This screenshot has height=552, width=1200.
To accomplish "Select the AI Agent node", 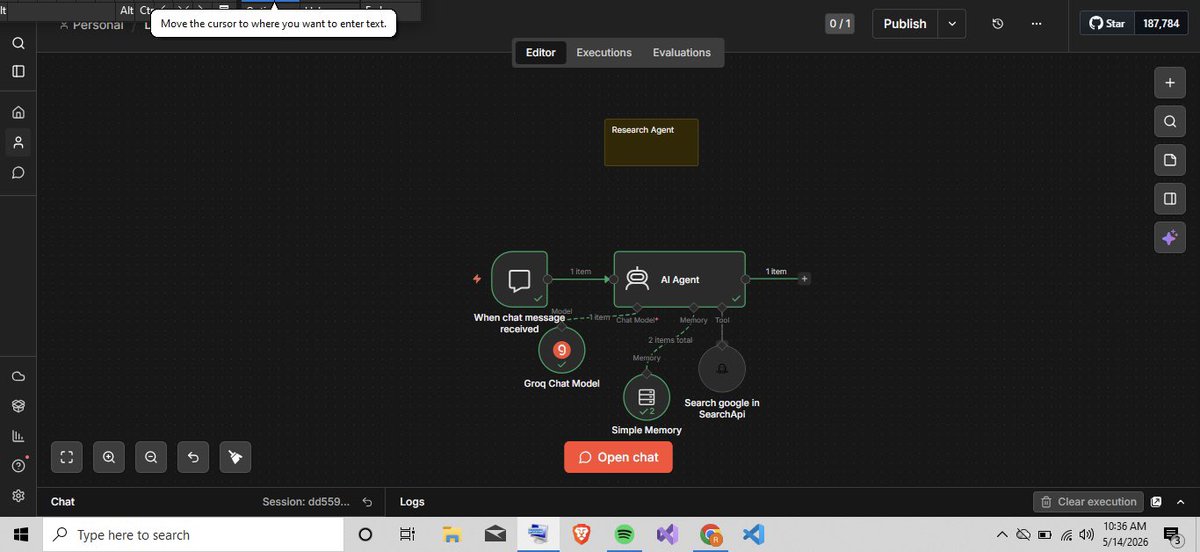I will pos(680,279).
